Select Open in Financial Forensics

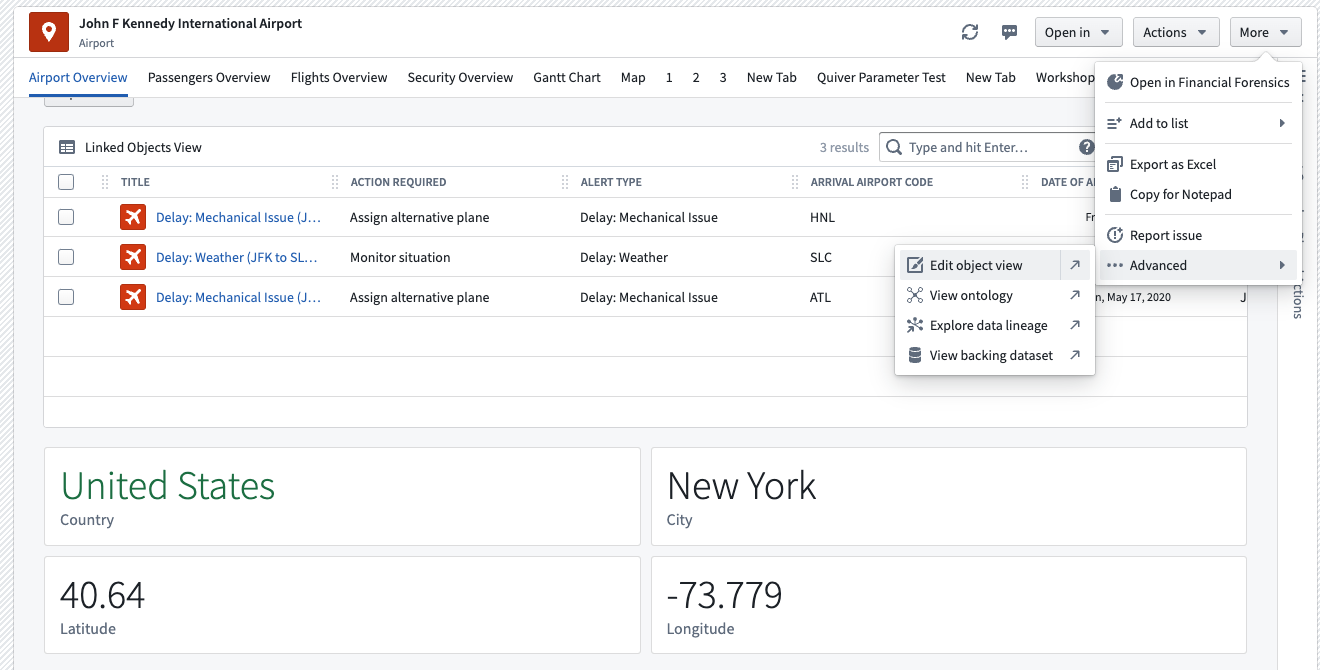point(1199,82)
